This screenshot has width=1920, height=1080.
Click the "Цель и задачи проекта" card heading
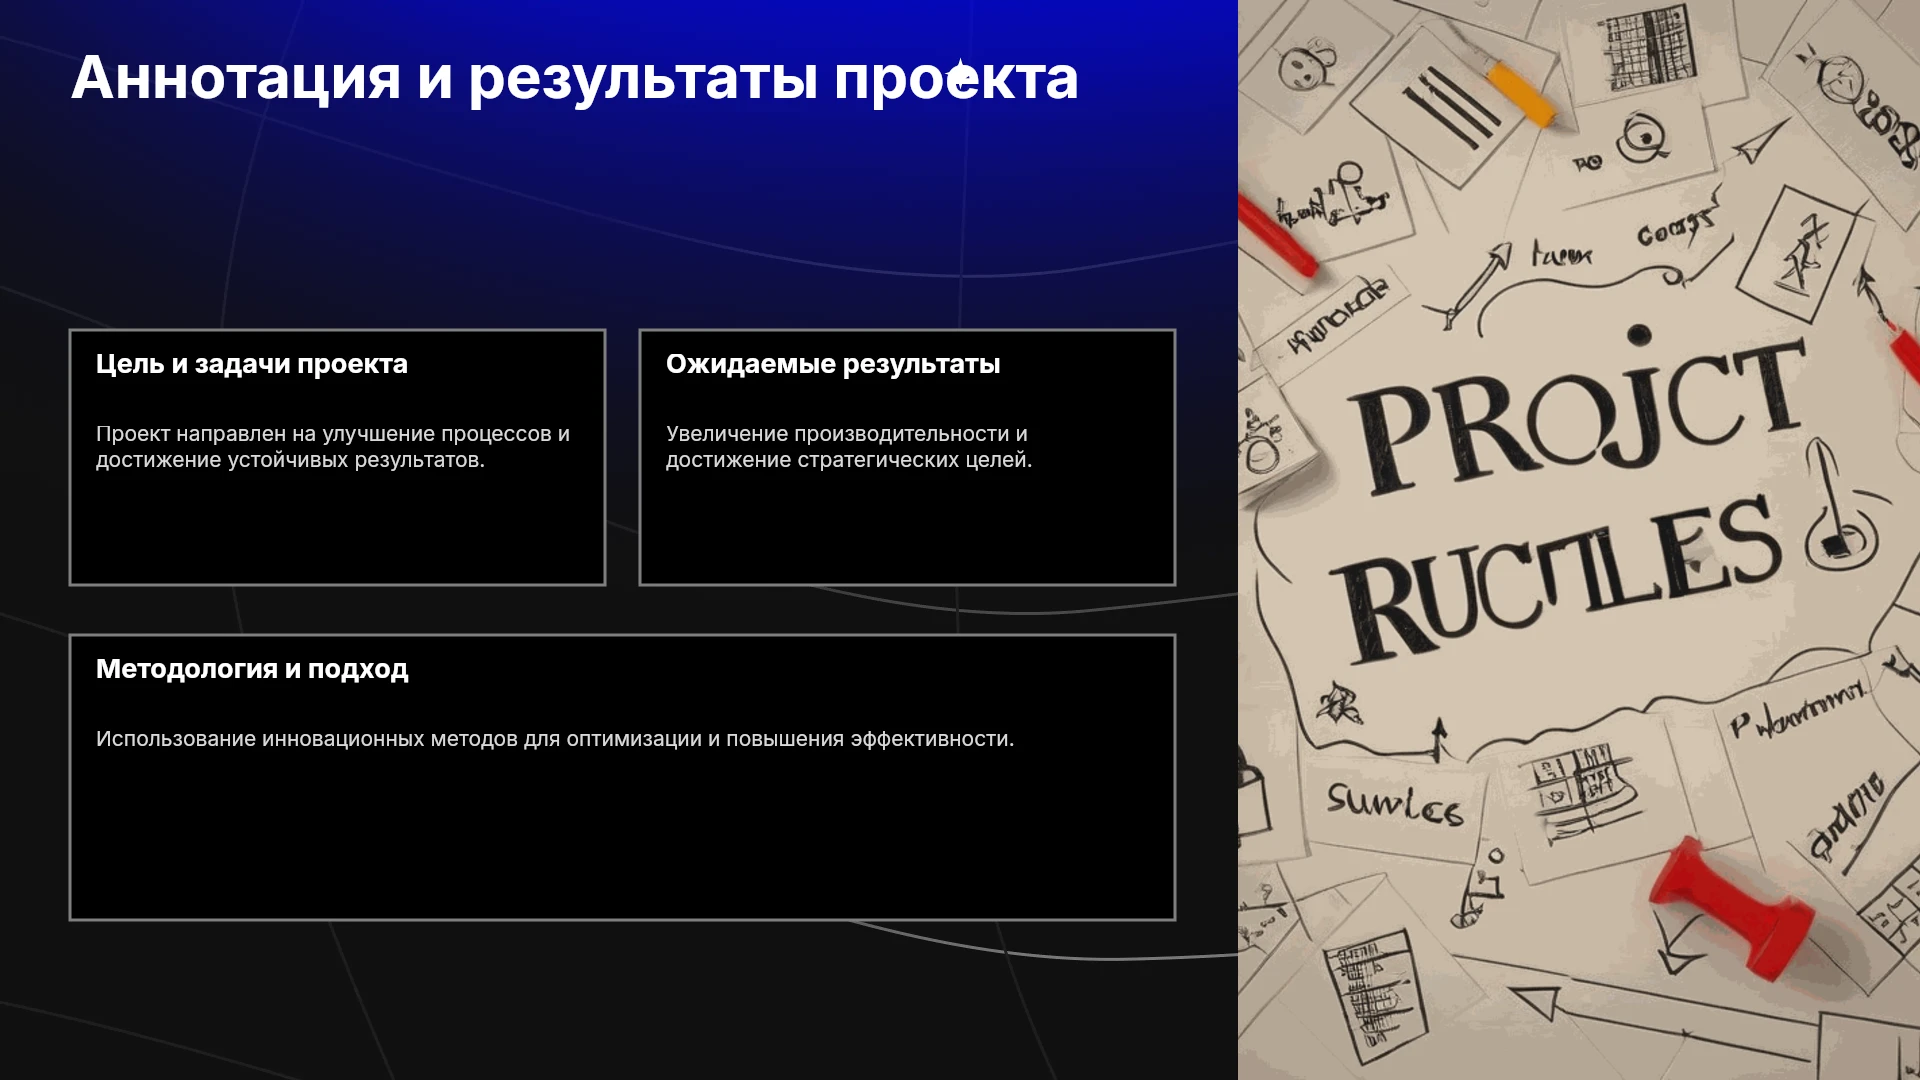pyautogui.click(x=252, y=364)
